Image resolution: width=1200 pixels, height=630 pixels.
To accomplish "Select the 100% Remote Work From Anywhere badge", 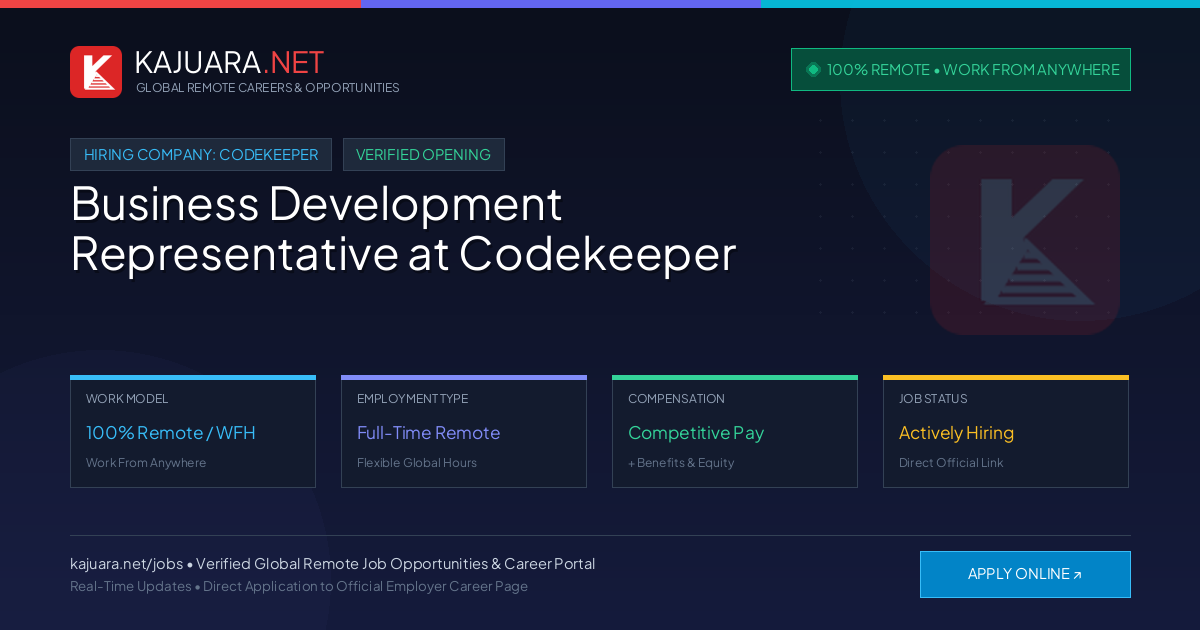I will click(961, 70).
